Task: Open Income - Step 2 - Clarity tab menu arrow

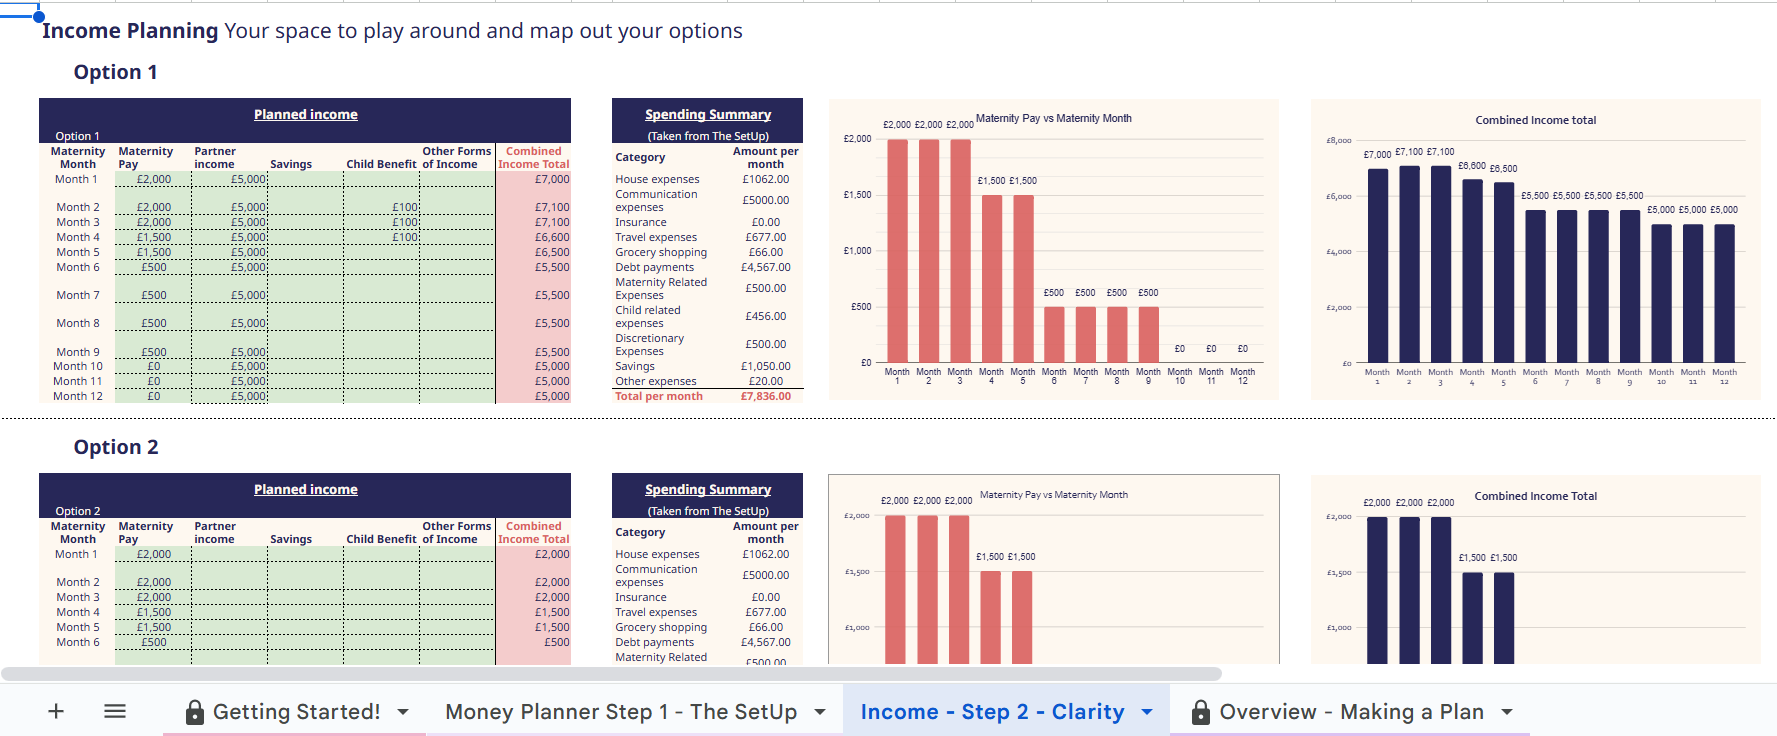Action: 1147,712
